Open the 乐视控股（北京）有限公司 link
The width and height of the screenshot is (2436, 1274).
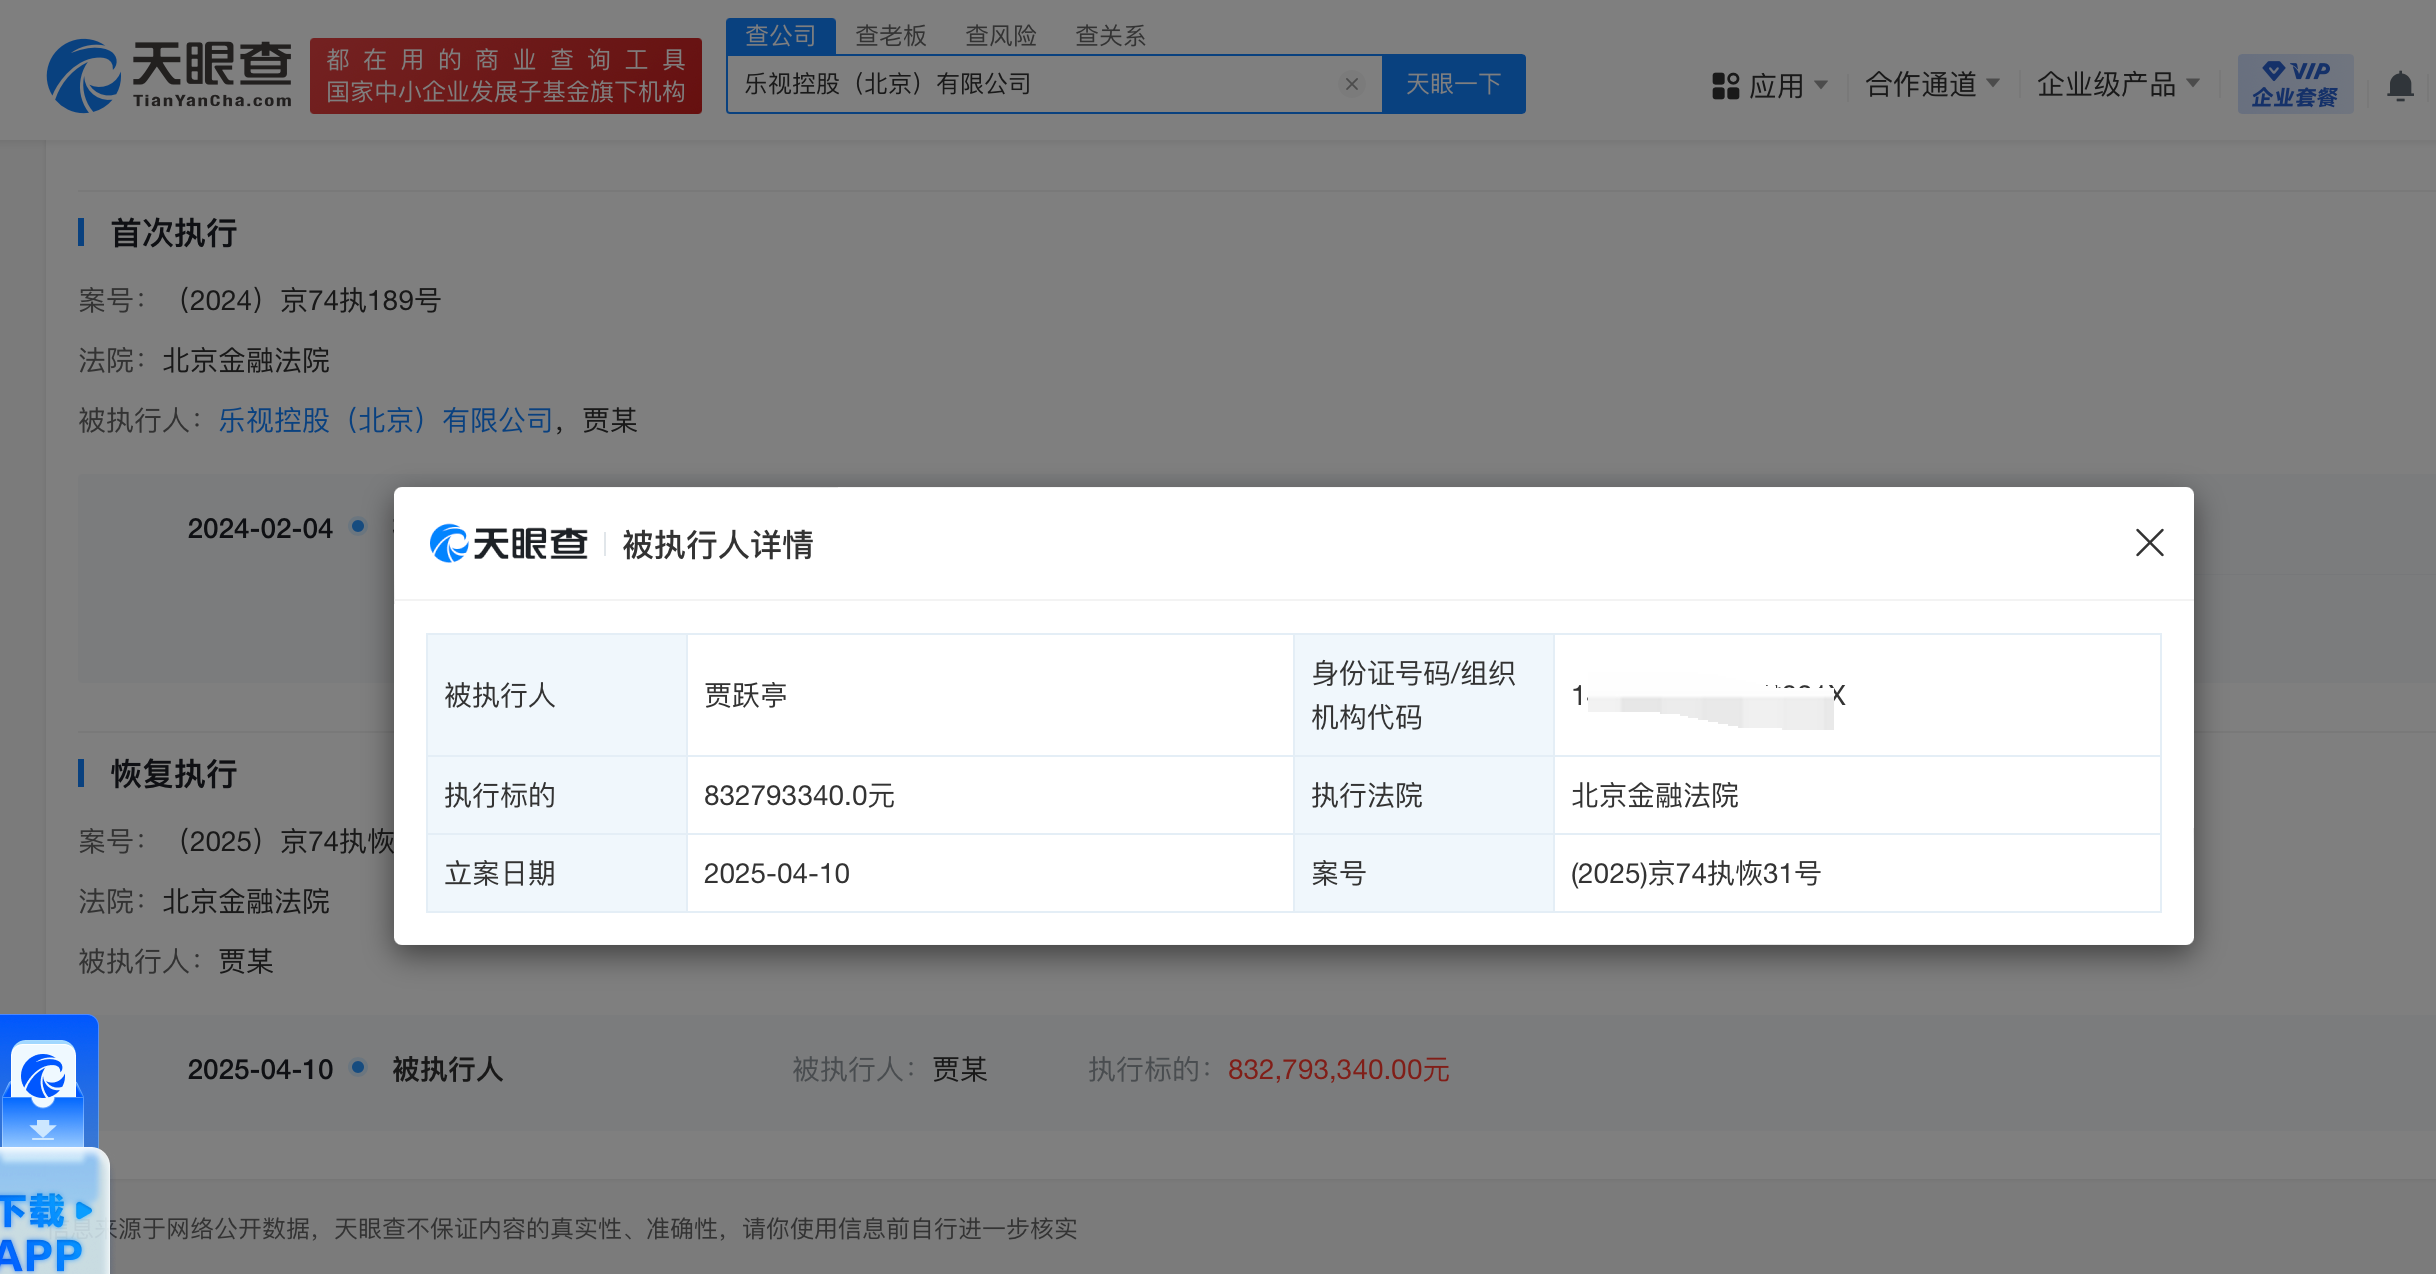click(386, 420)
